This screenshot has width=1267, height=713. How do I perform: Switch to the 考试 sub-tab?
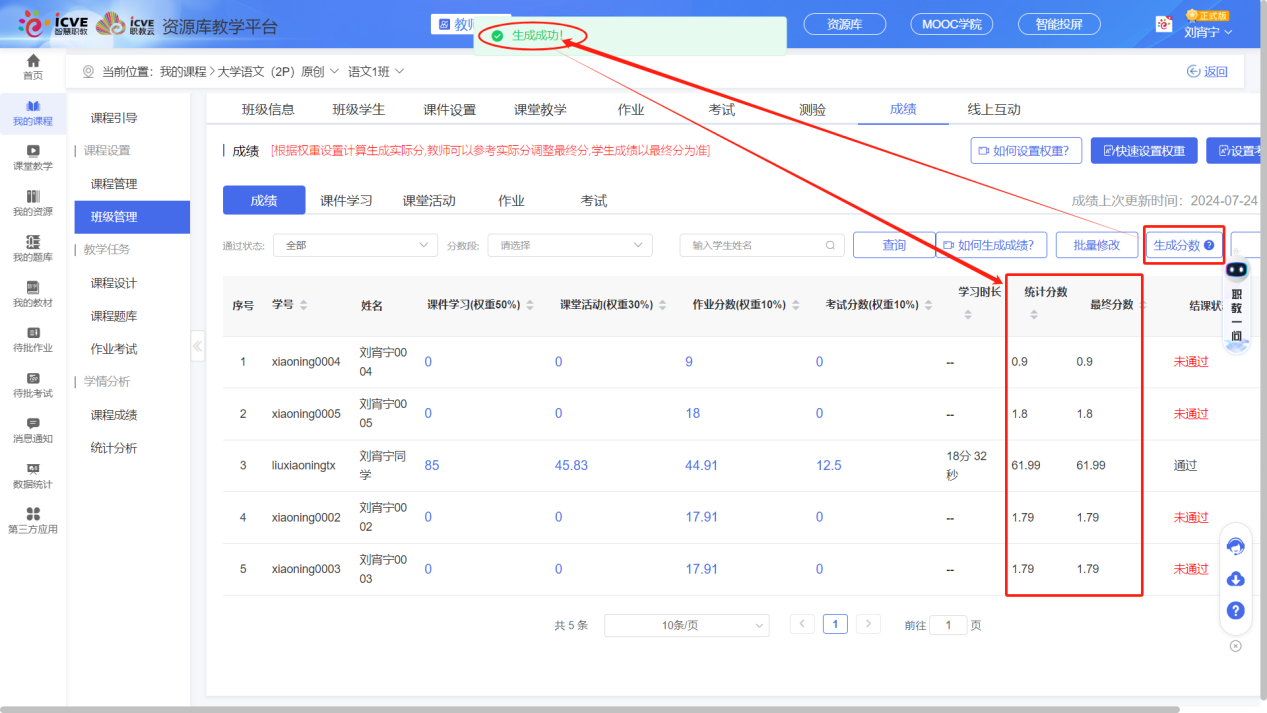pyautogui.click(x=594, y=200)
